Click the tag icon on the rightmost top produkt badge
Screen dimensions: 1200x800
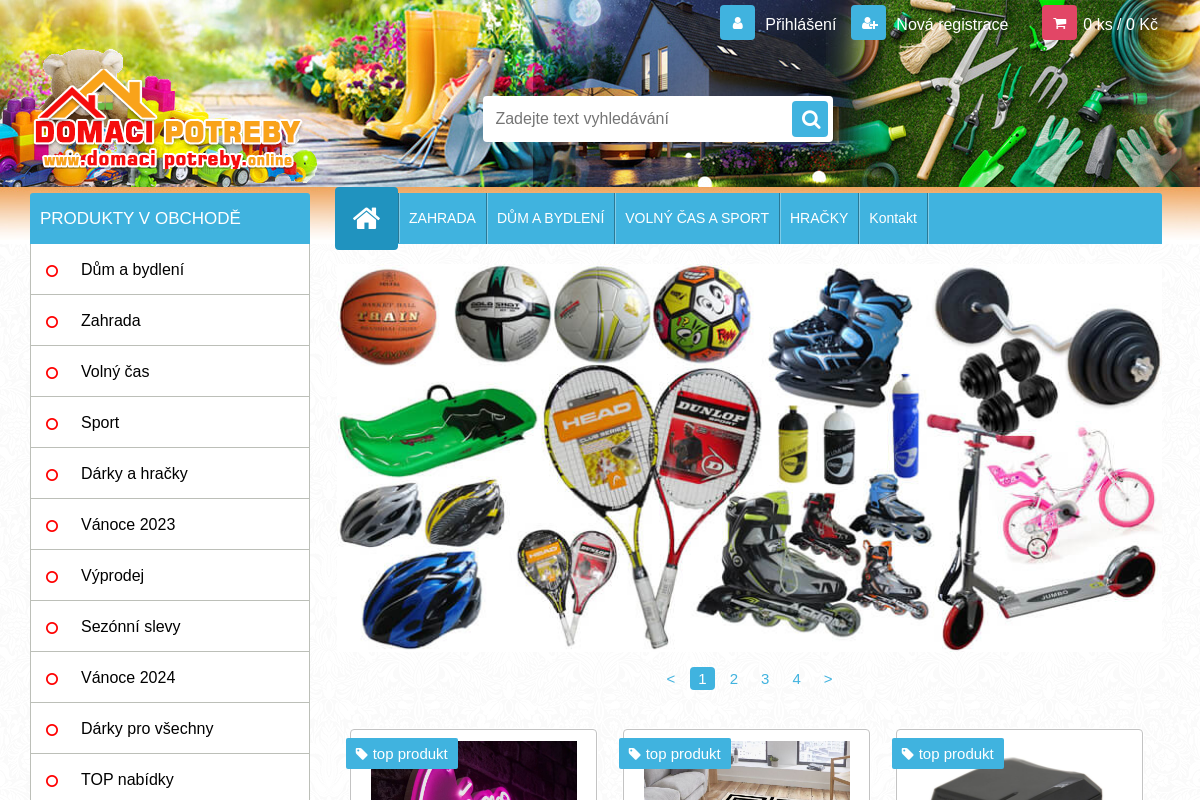[x=910, y=754]
